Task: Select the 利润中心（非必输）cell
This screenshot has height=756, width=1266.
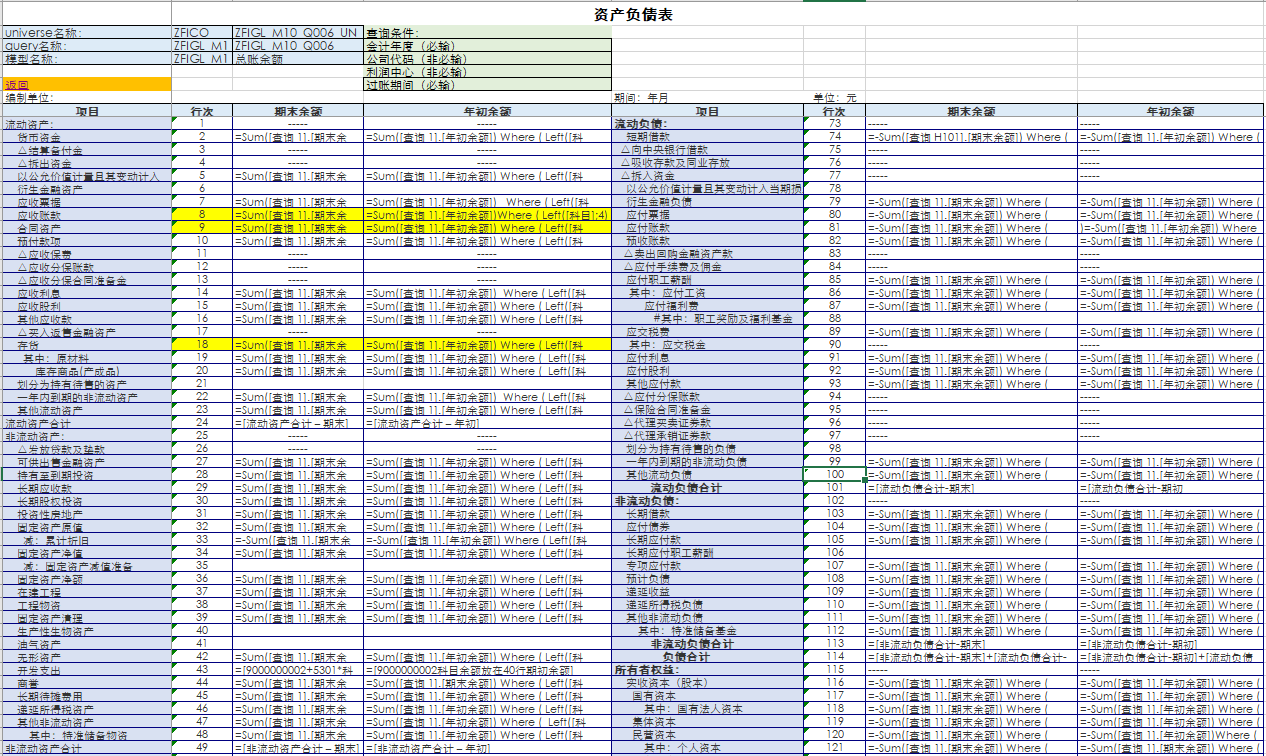Action: pyautogui.click(x=488, y=72)
